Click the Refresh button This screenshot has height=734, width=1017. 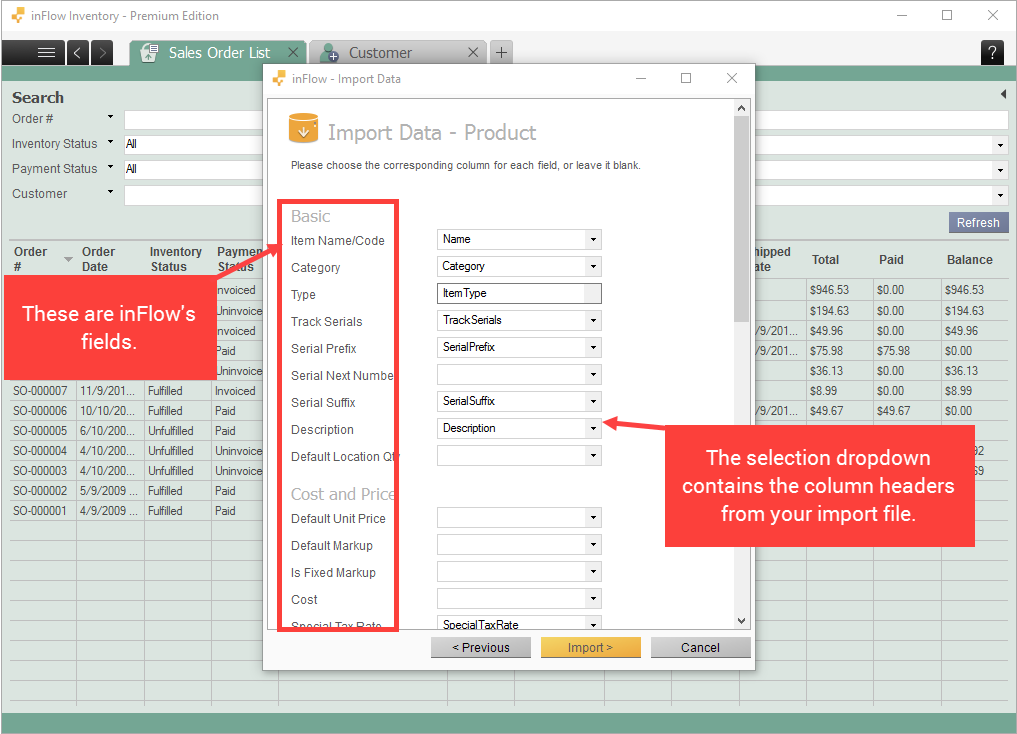tap(978, 222)
